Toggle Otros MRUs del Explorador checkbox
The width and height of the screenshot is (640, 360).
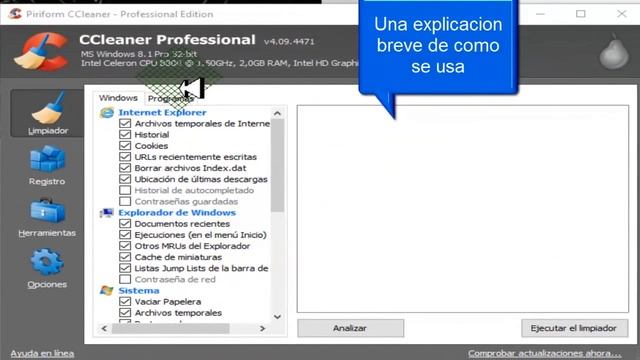click(x=125, y=246)
